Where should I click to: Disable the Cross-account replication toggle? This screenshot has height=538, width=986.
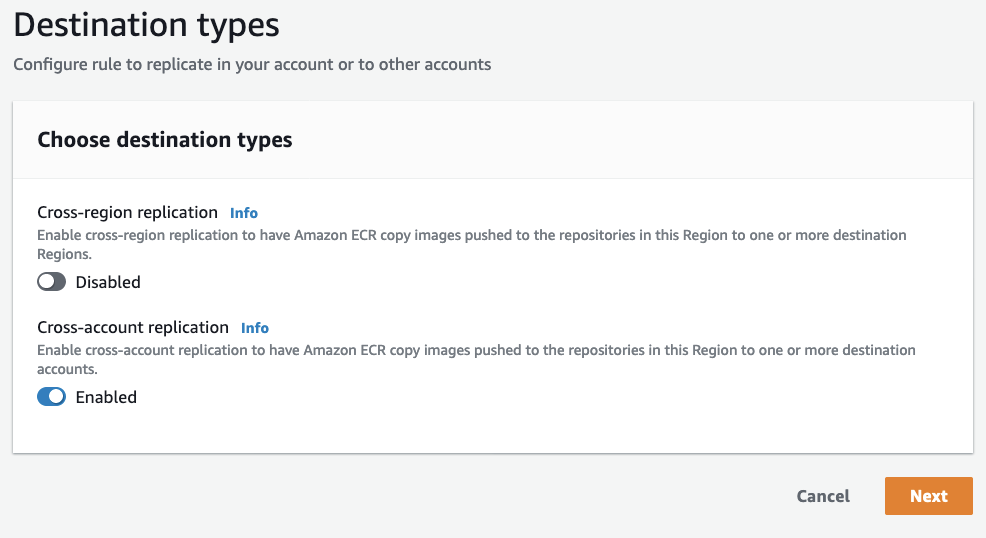[x=52, y=397]
